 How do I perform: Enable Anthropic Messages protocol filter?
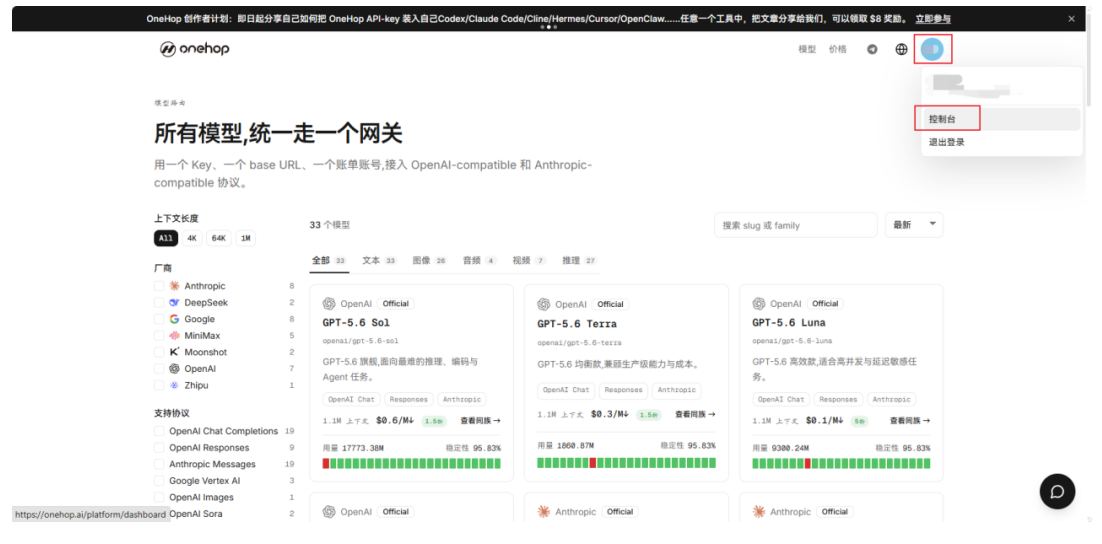coord(159,464)
